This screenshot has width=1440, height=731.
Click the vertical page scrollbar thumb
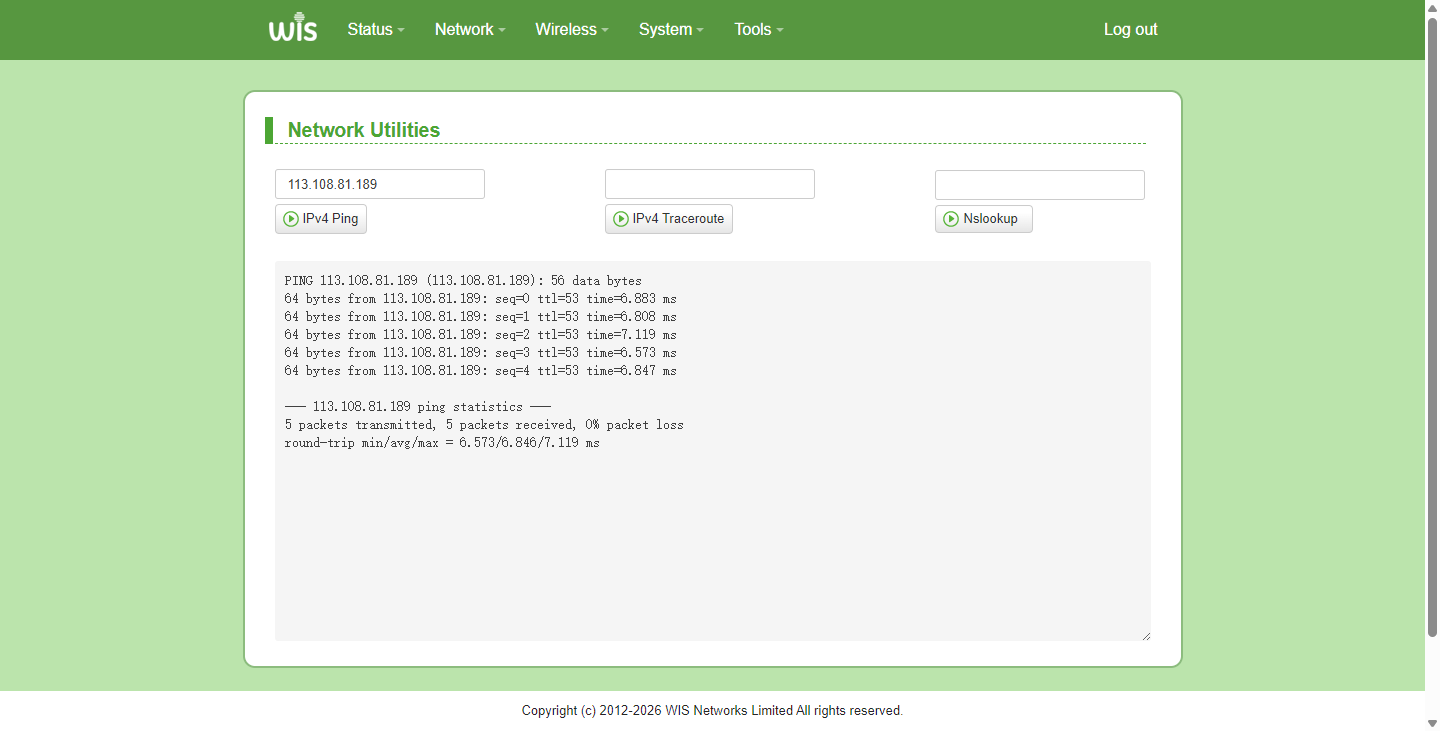(1432, 326)
